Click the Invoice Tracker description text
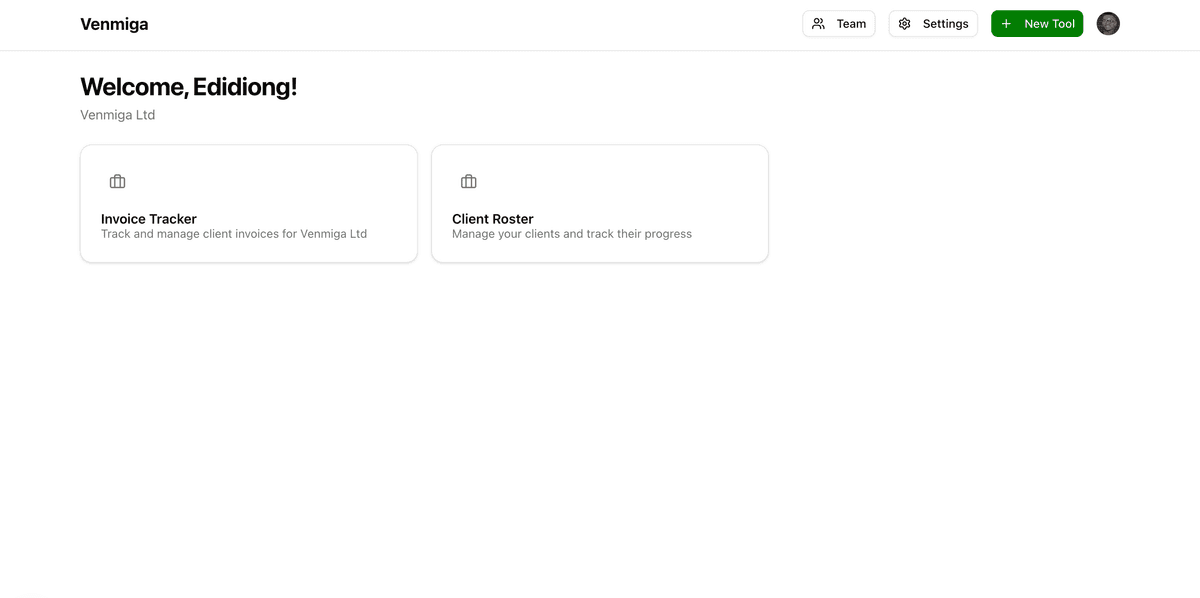Image resolution: width=1200 pixels, height=598 pixels. pyautogui.click(x=234, y=234)
